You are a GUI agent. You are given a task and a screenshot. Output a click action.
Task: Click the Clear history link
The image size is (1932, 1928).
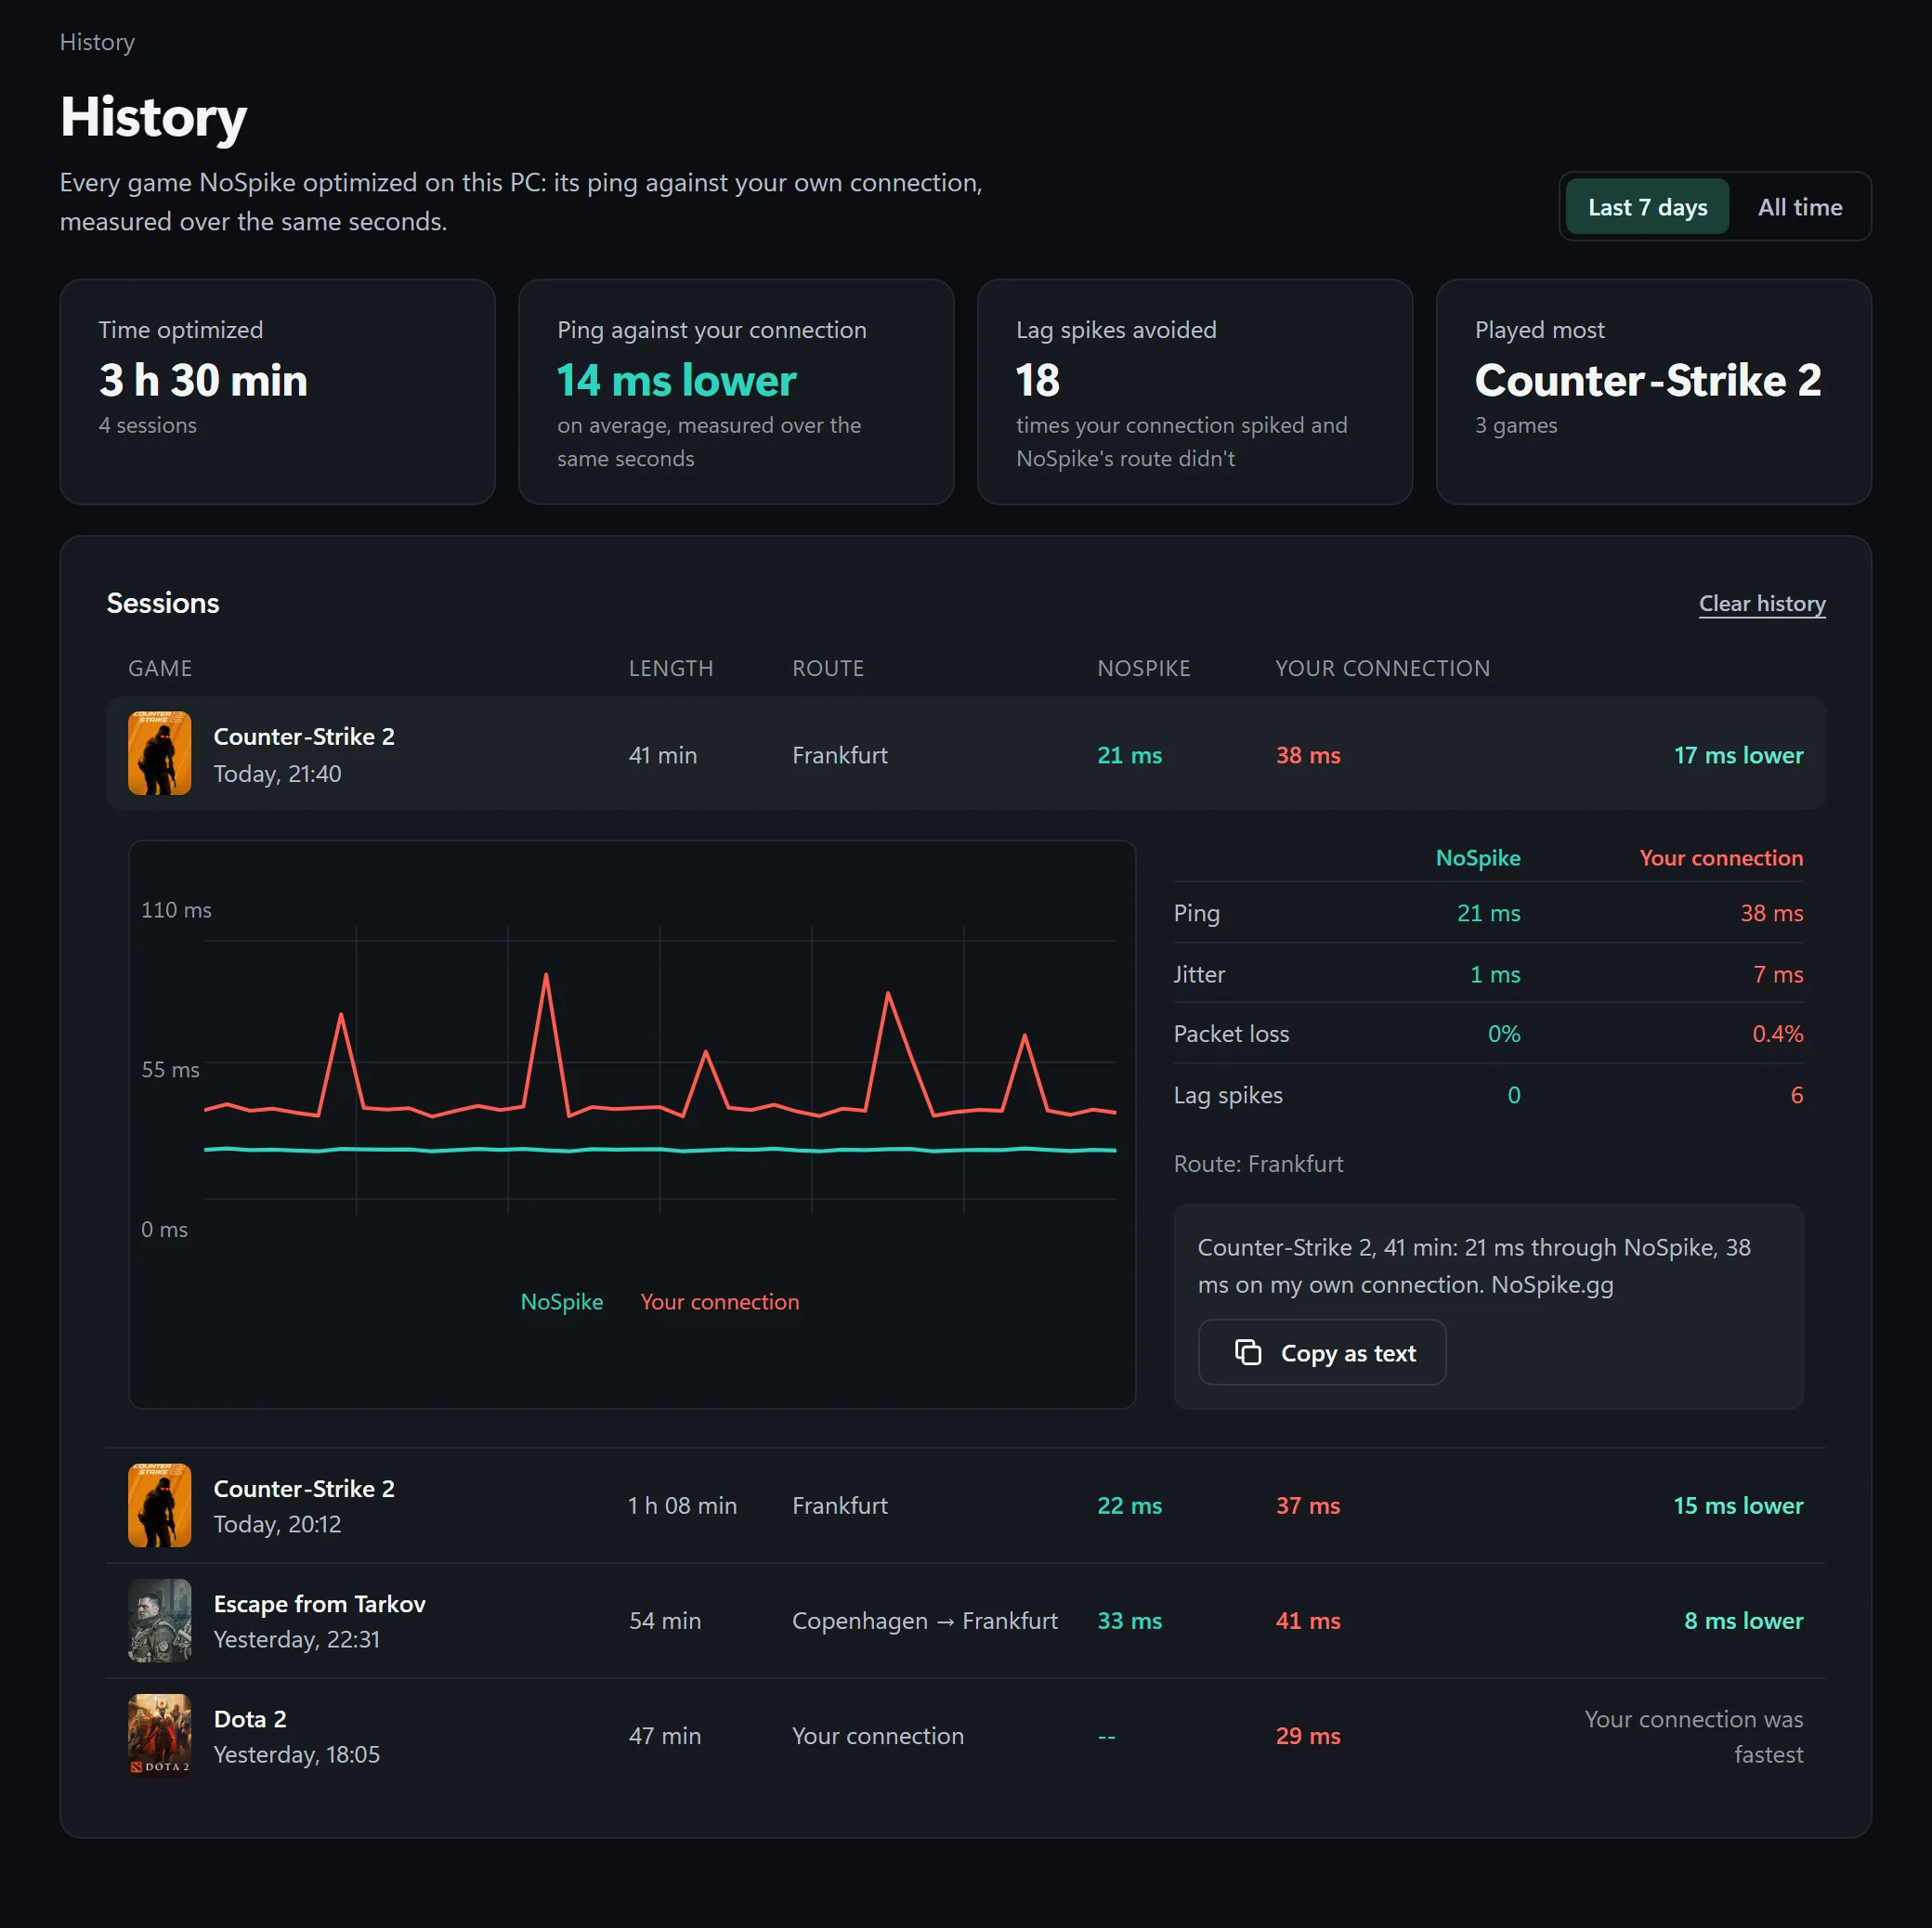coord(1762,604)
